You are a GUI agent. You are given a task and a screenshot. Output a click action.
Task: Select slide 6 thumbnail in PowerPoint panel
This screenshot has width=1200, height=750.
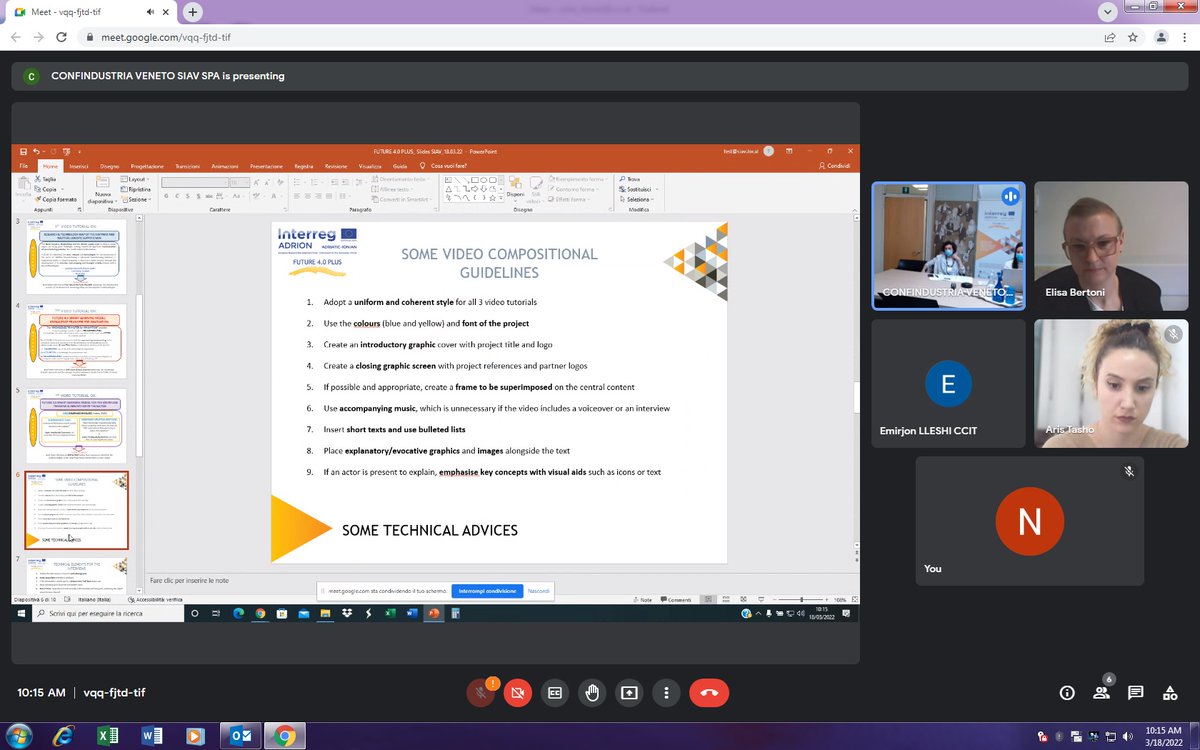(x=76, y=510)
